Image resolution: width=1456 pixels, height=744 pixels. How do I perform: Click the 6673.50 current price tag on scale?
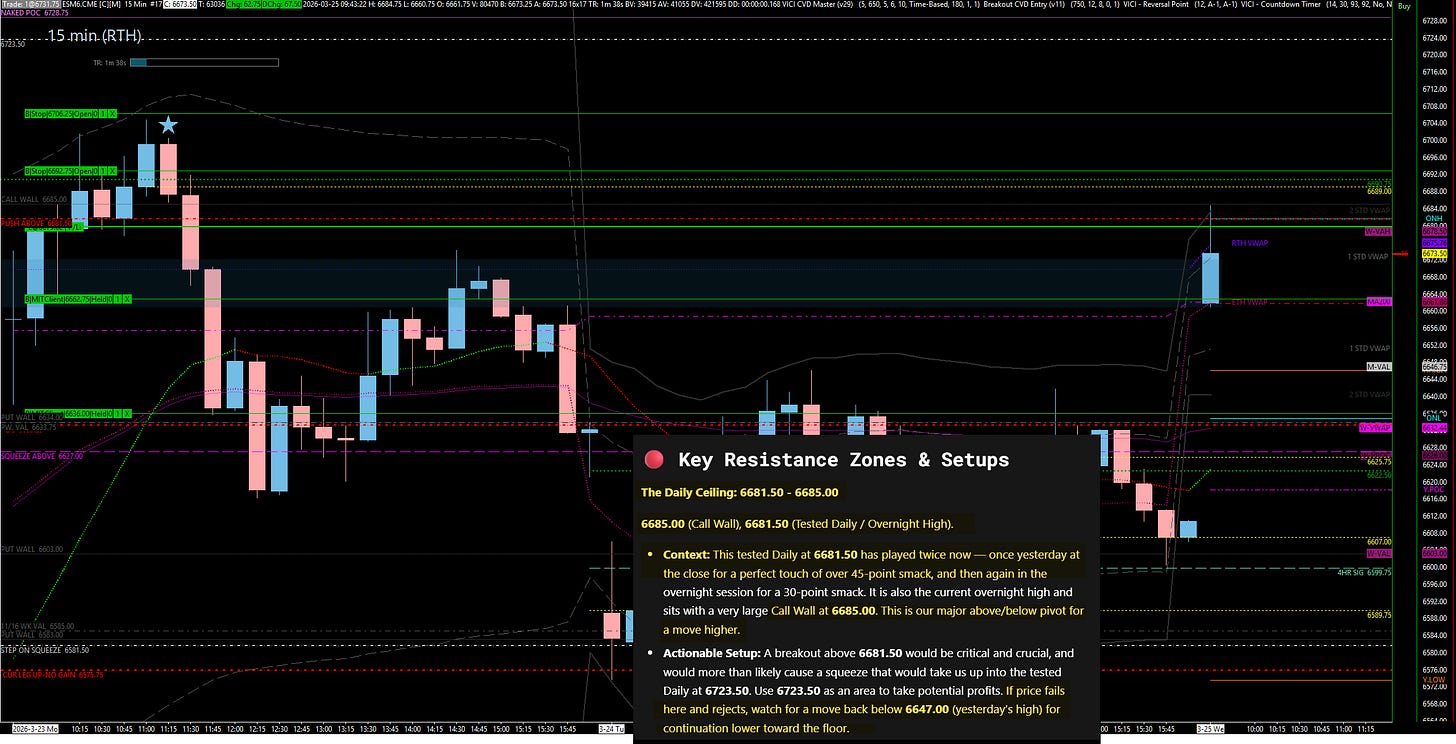1434,254
